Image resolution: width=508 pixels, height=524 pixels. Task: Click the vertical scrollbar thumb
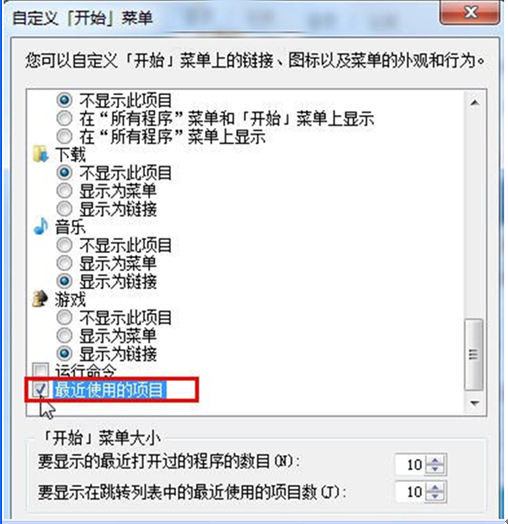[x=474, y=355]
